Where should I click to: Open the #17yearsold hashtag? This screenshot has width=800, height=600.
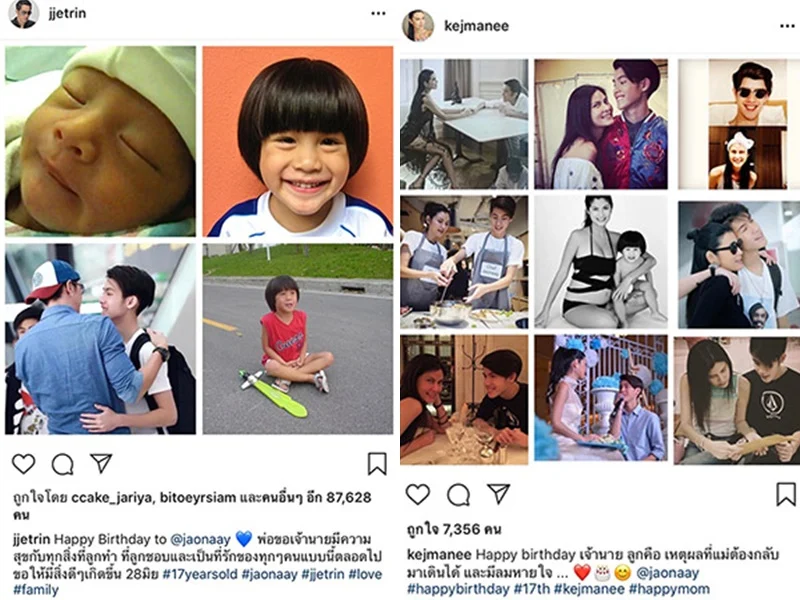tap(200, 574)
